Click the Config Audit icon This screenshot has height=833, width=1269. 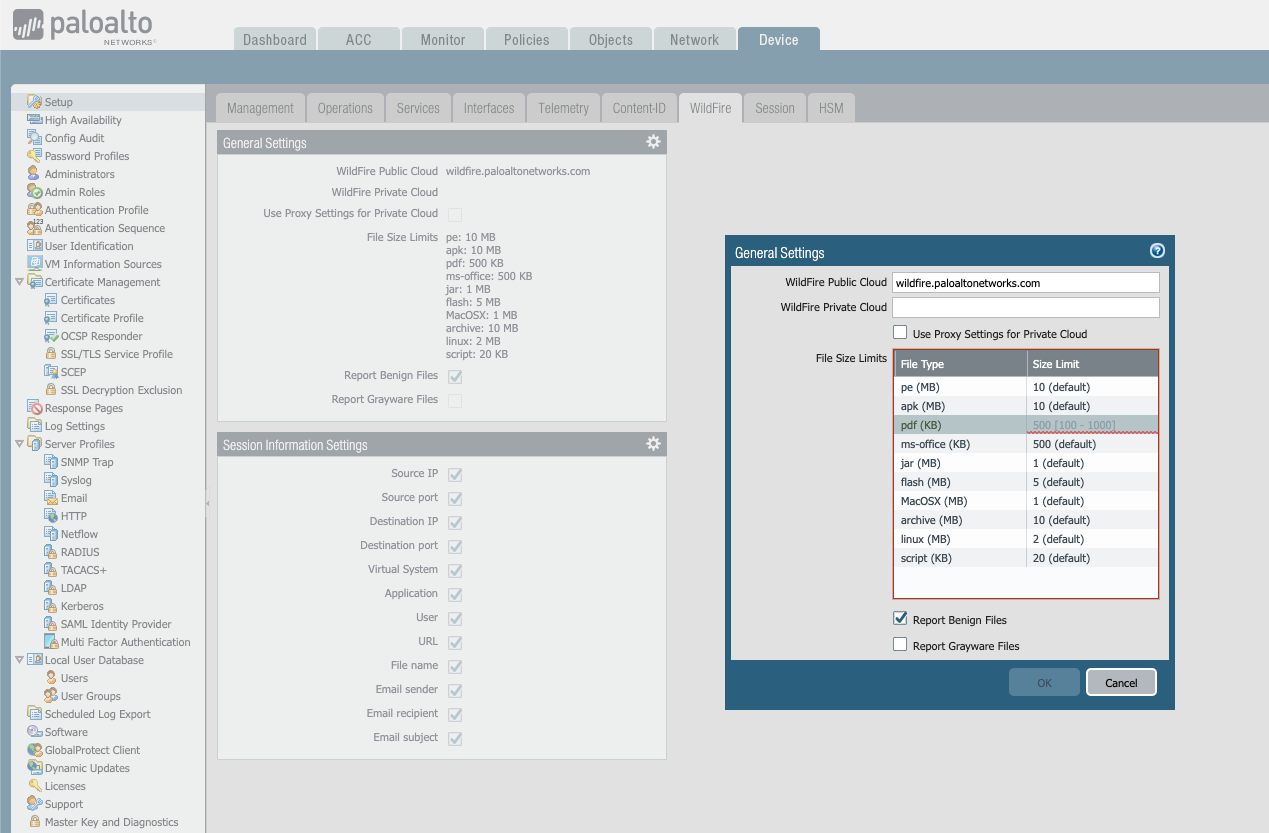pyautogui.click(x=35, y=138)
